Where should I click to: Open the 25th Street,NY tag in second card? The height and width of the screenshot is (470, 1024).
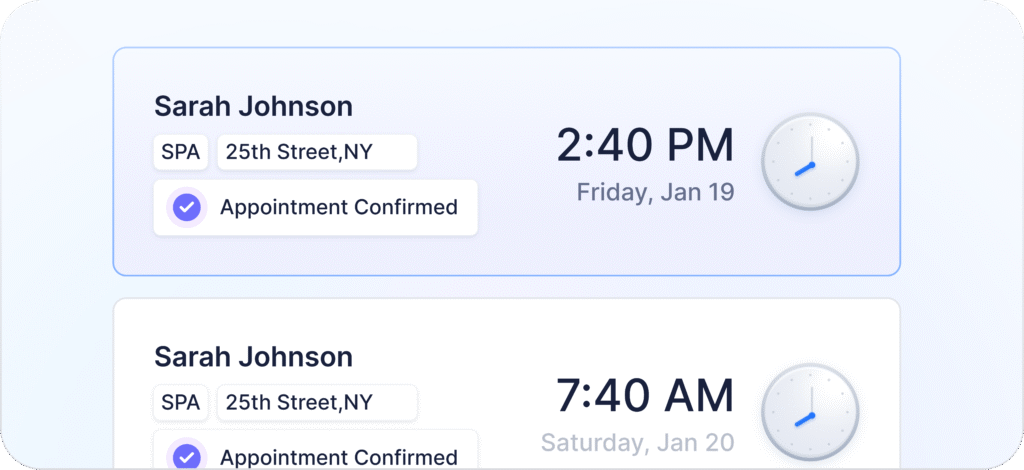coord(317,402)
